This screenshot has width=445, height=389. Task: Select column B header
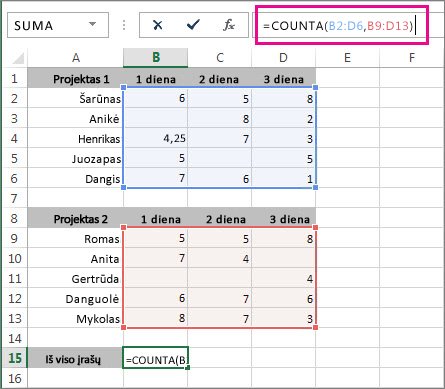tap(155, 58)
